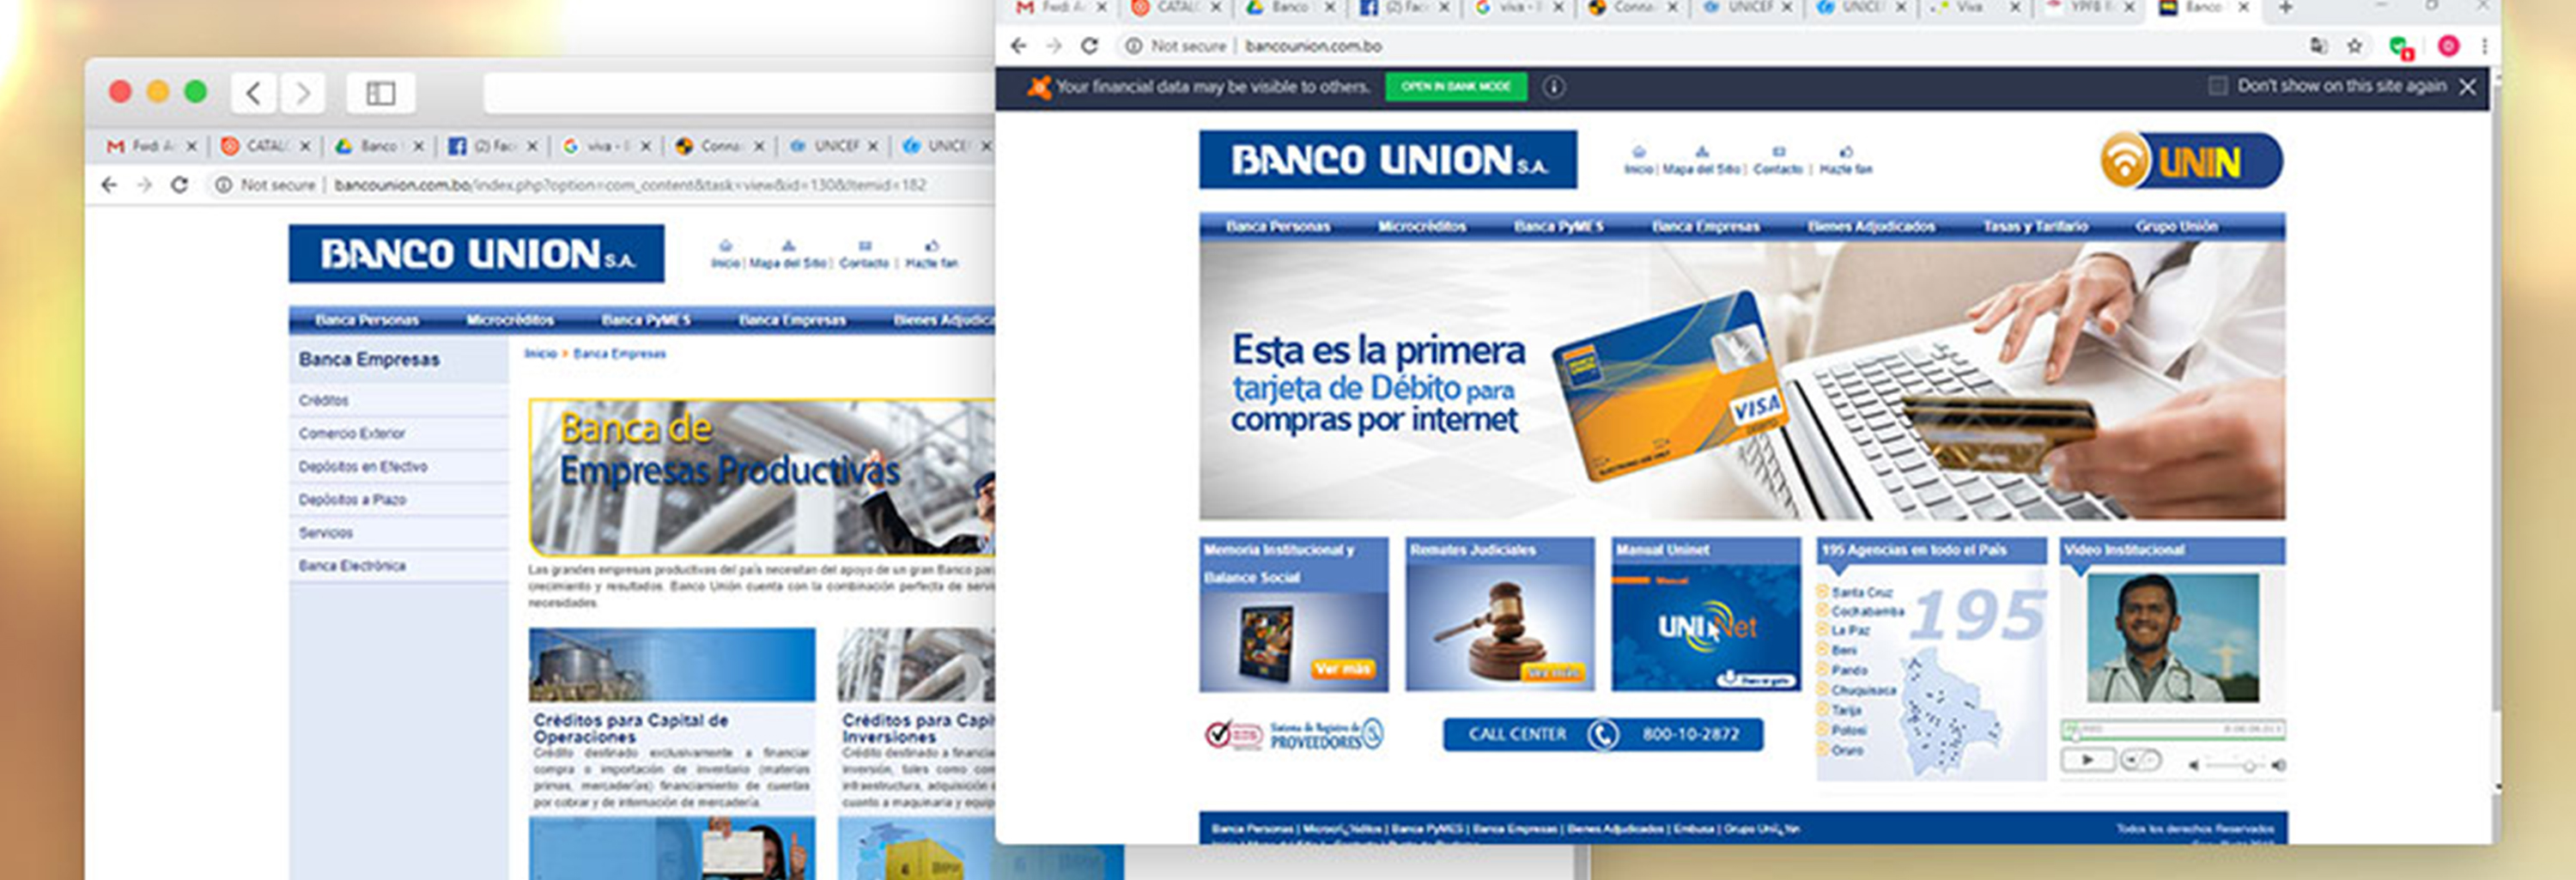Toggle the sidebar button in the Safari-style toolbar
Image resolution: width=2576 pixels, height=880 pixels.
tap(380, 93)
